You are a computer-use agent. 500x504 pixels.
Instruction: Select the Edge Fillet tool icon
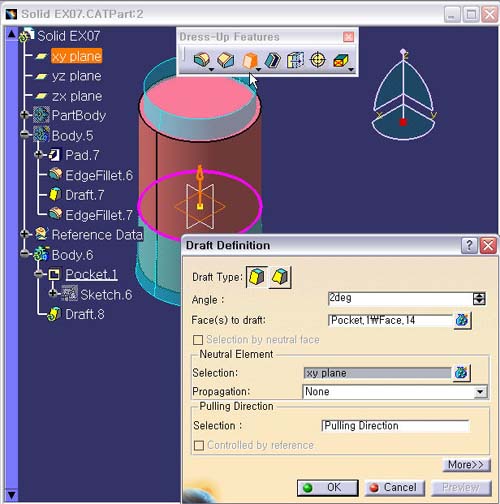pyautogui.click(x=202, y=60)
